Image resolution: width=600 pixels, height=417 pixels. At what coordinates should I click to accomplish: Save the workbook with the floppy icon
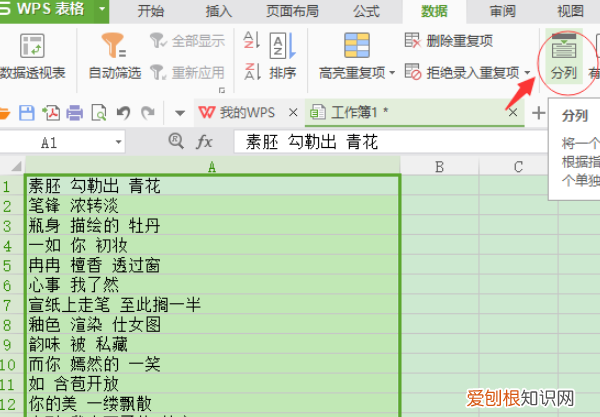point(27,113)
